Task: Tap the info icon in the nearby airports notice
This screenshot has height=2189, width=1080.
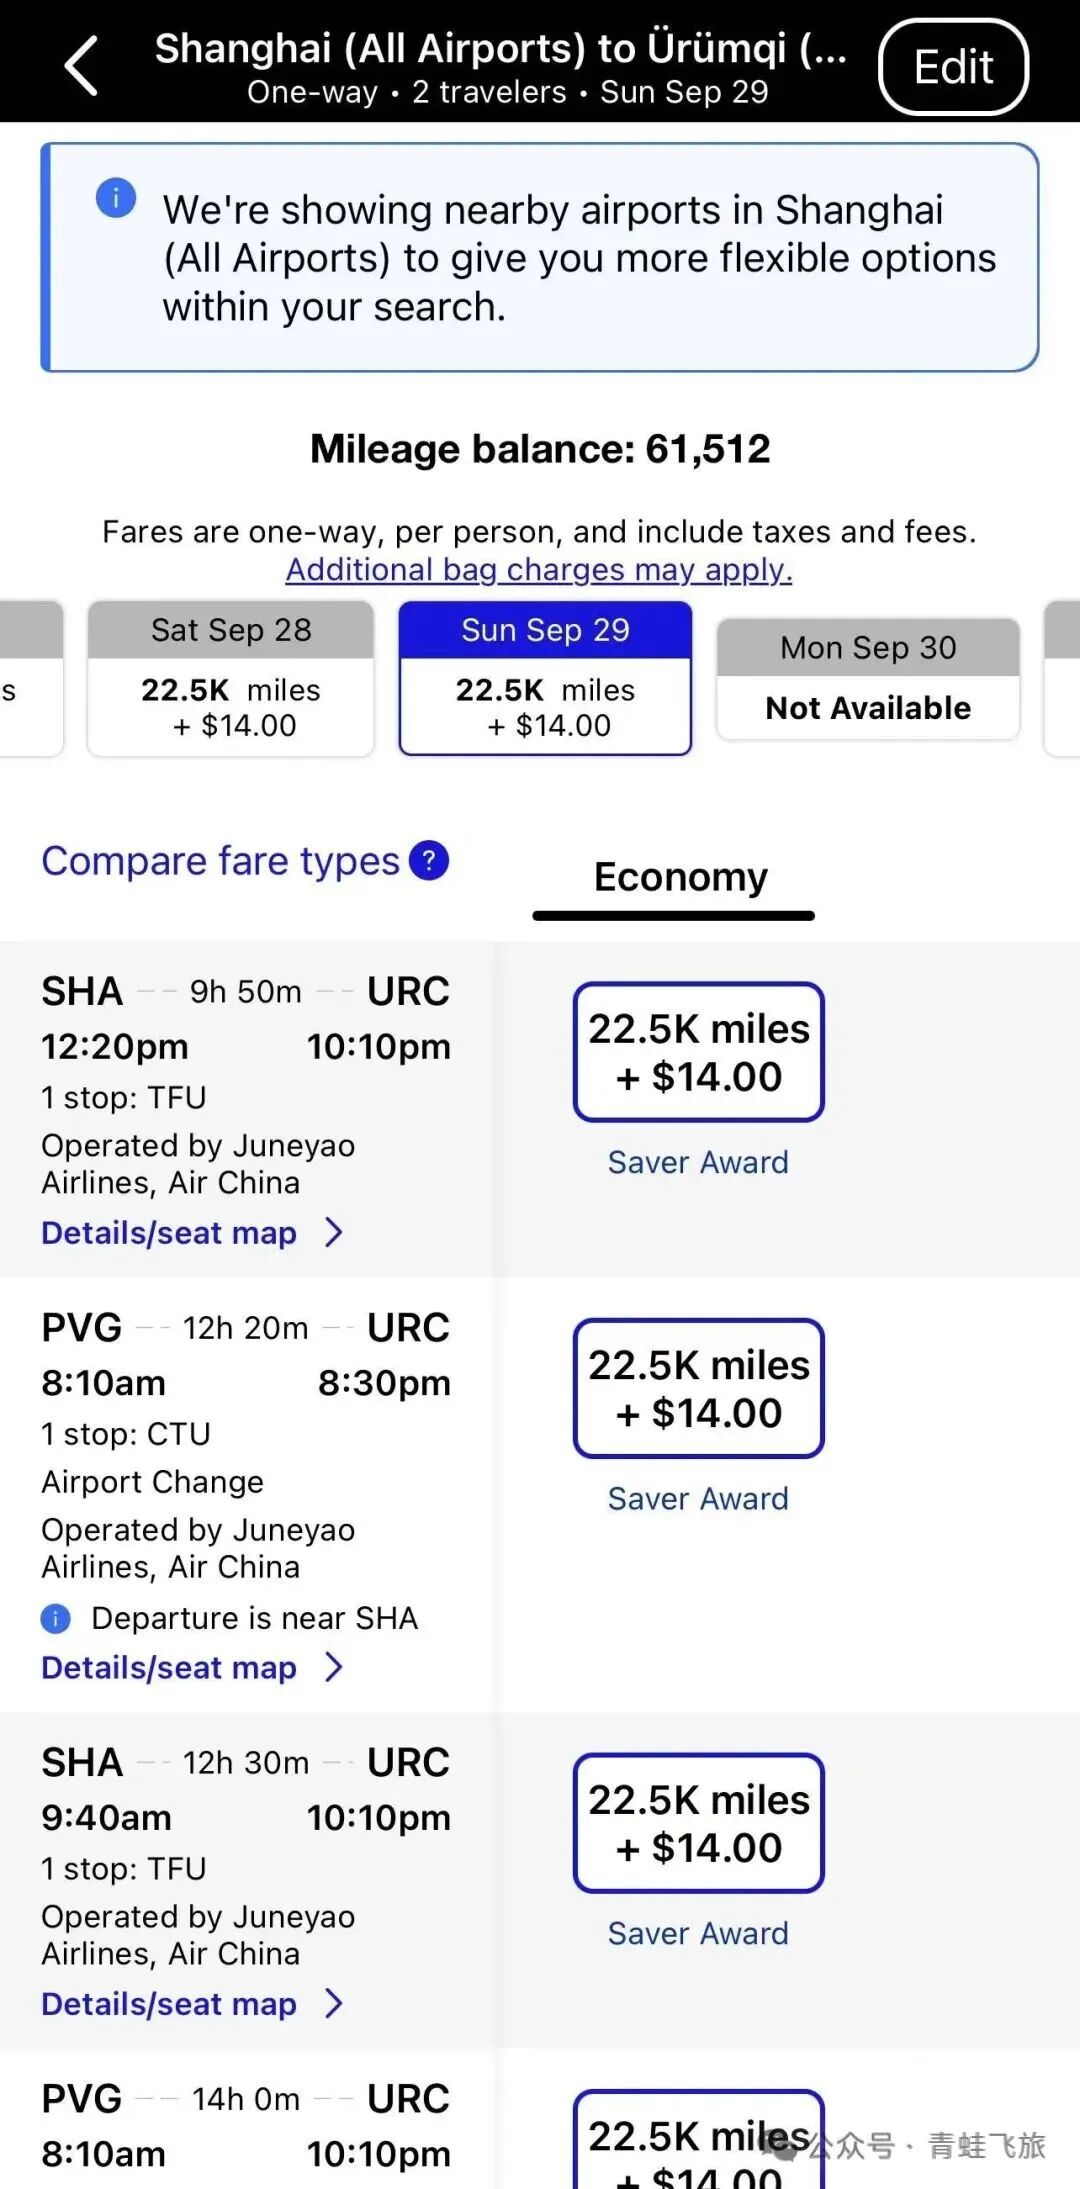Action: pos(116,197)
